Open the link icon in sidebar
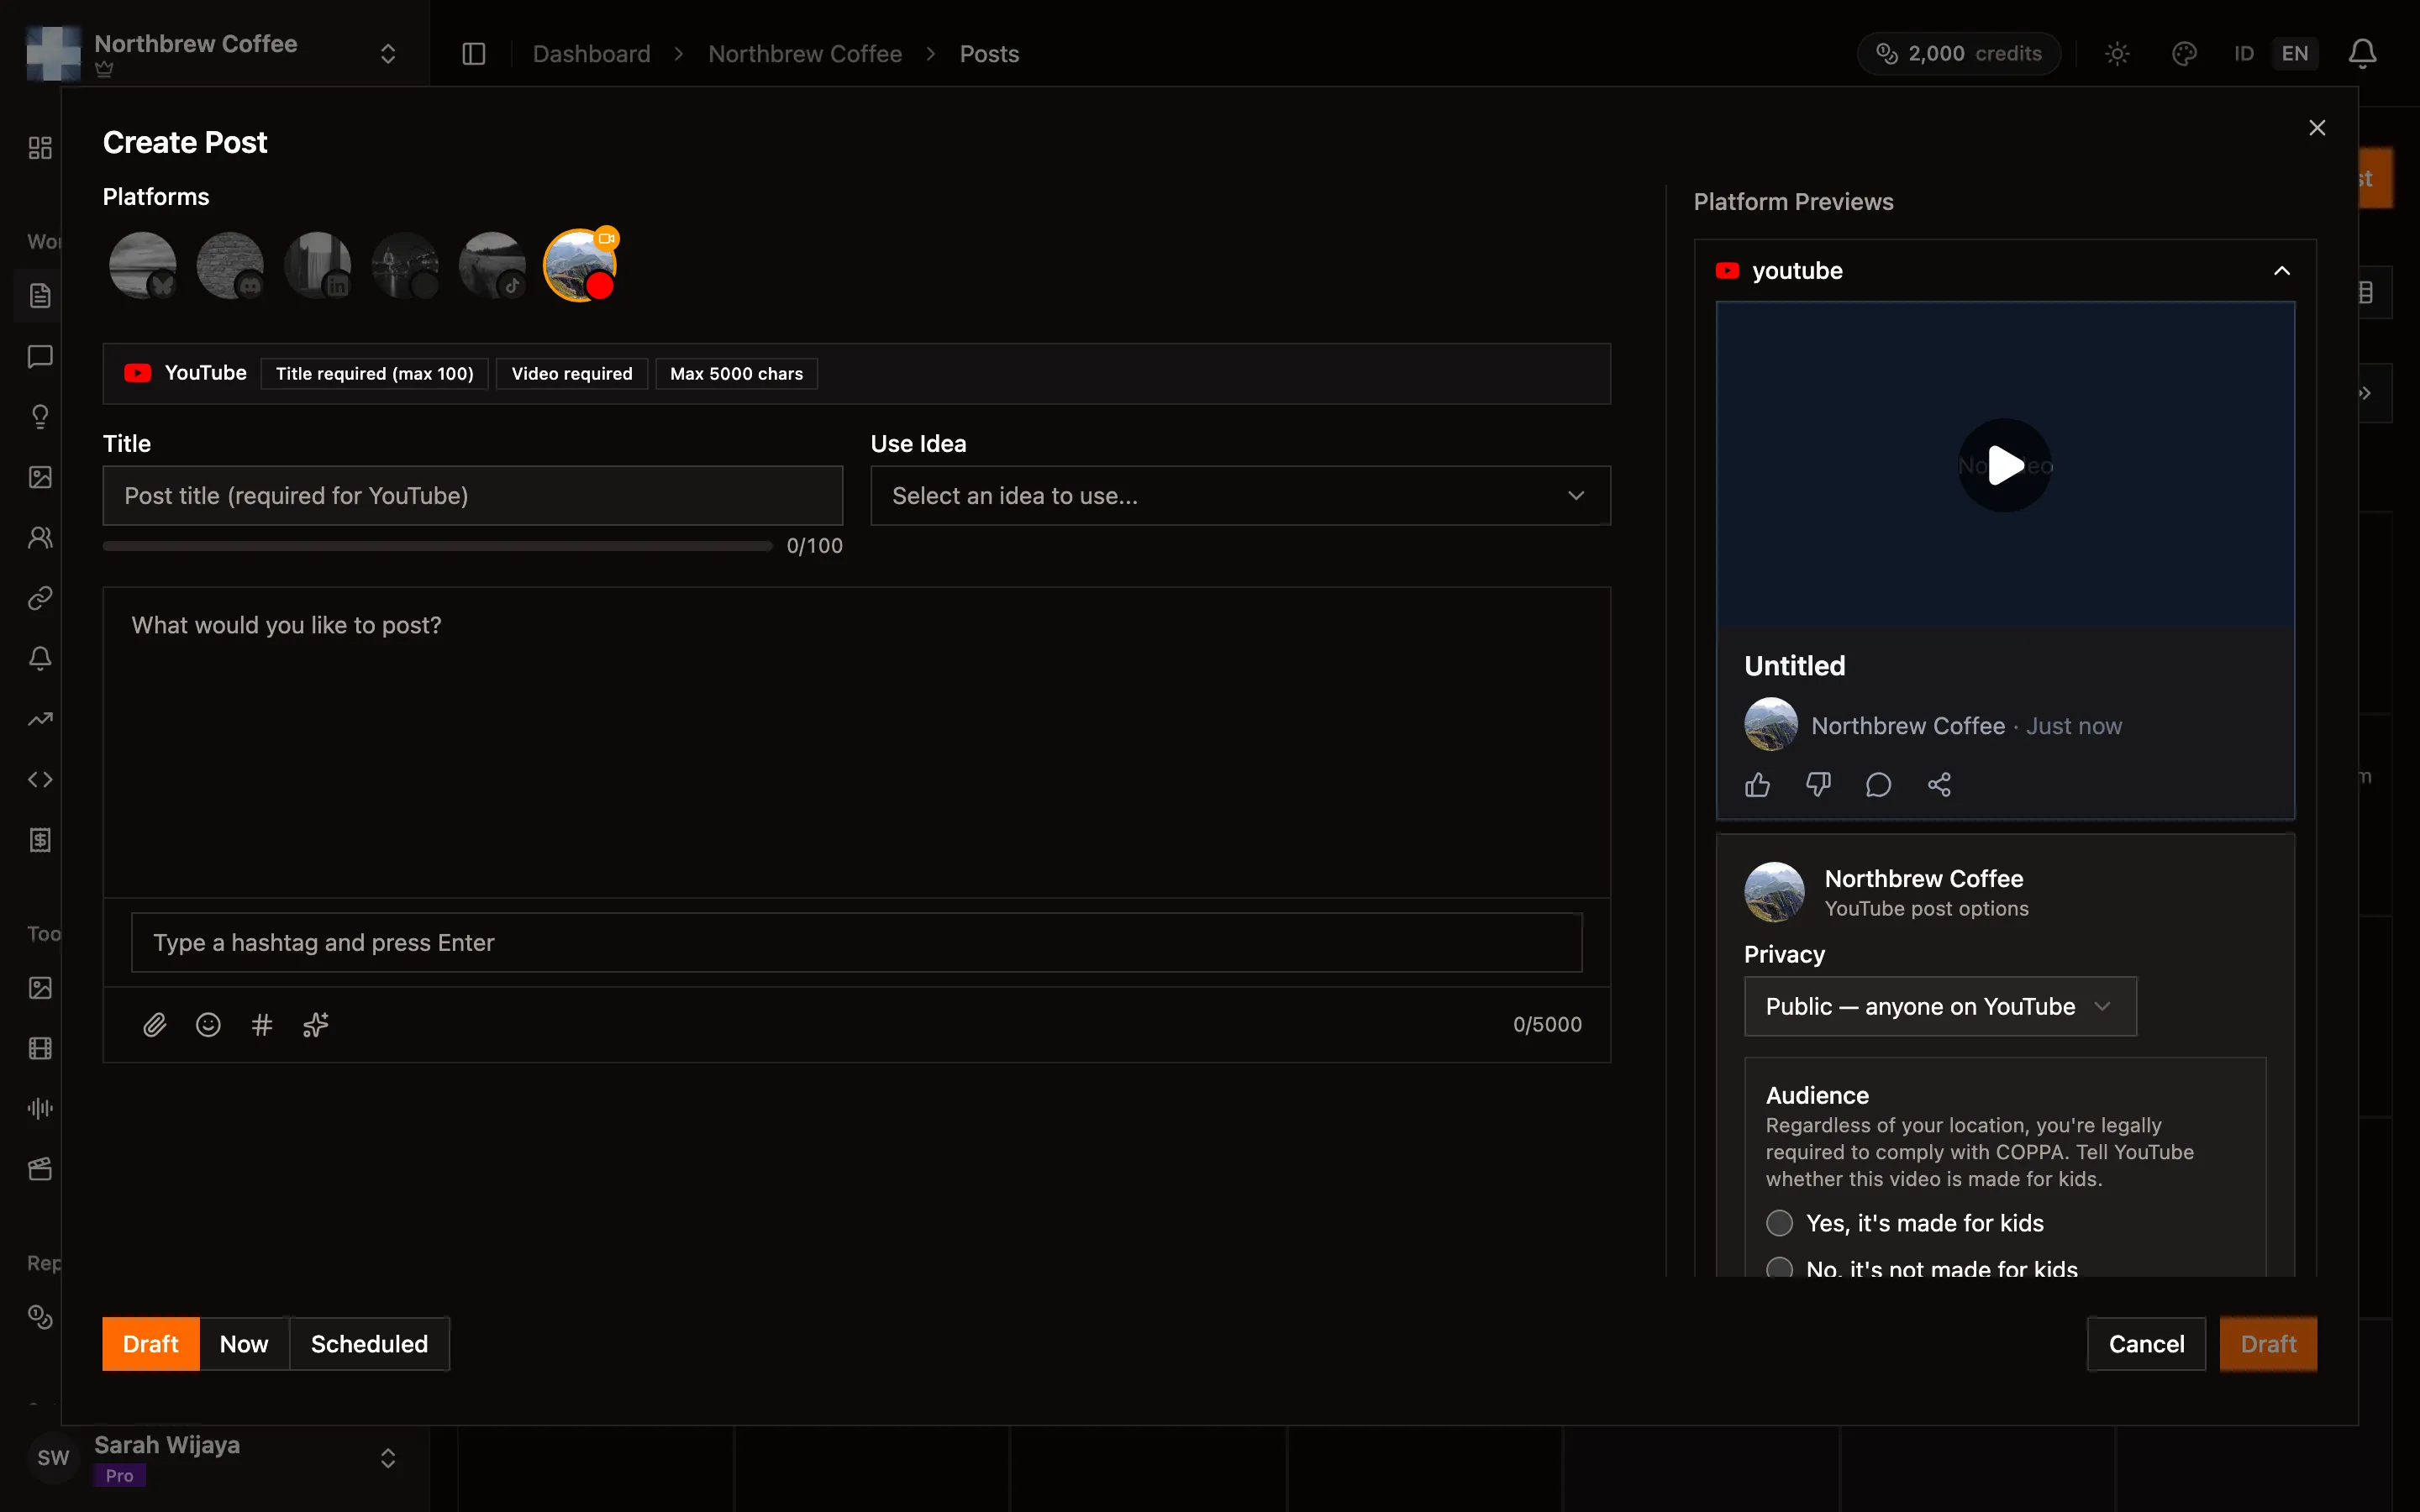 [40, 598]
